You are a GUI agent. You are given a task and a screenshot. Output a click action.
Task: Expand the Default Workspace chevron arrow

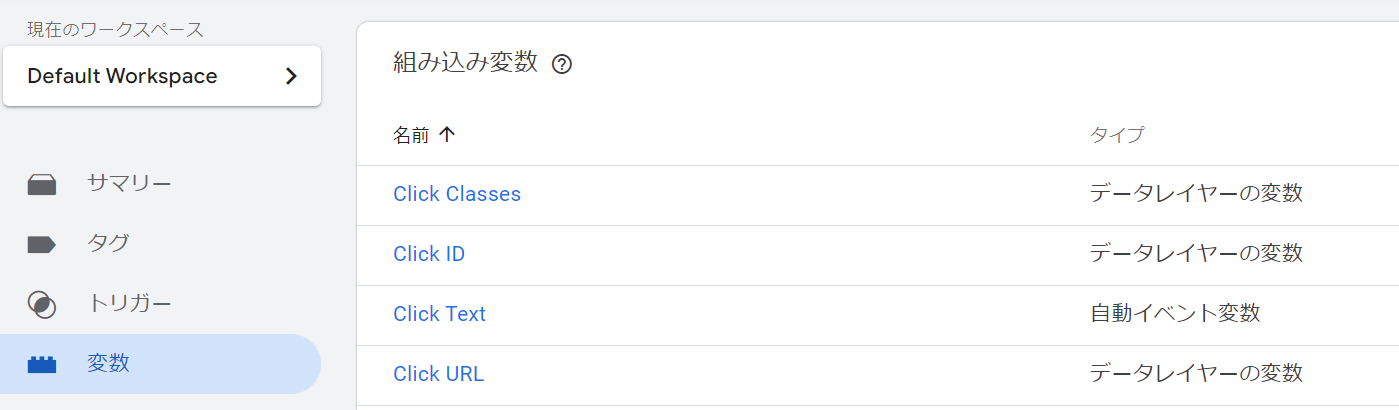click(x=291, y=76)
